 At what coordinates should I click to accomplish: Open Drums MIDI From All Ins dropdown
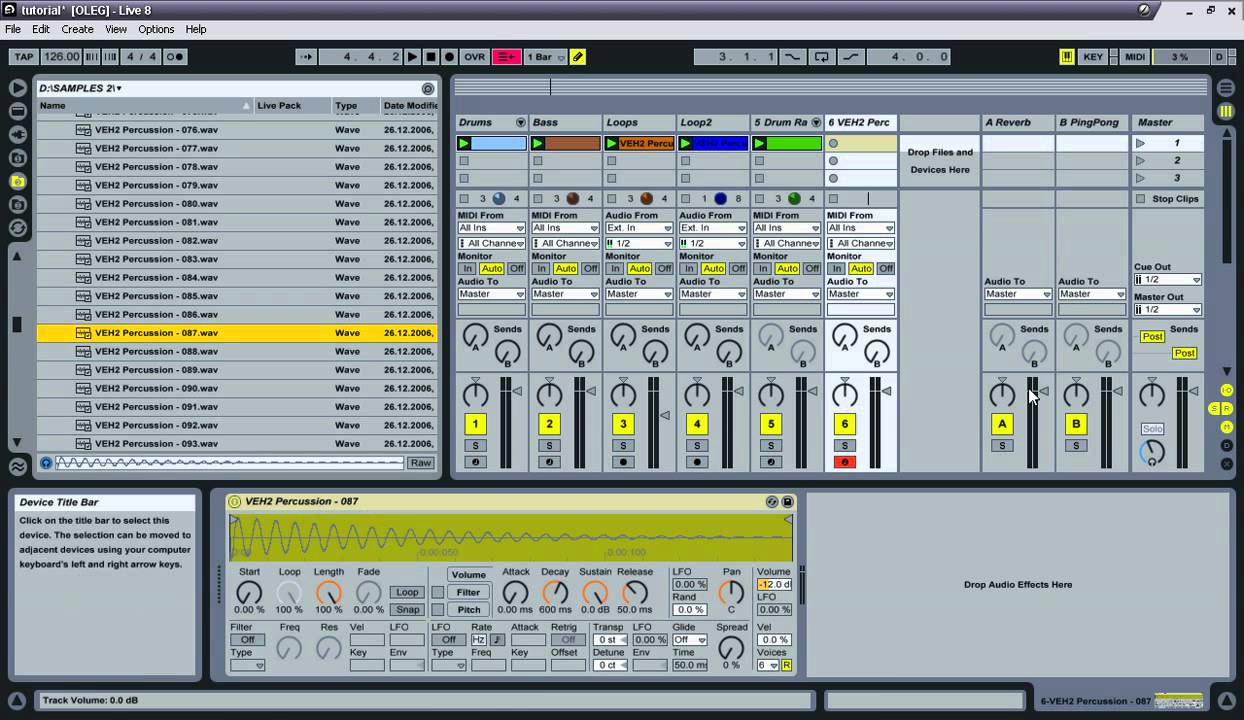pyautogui.click(x=491, y=228)
